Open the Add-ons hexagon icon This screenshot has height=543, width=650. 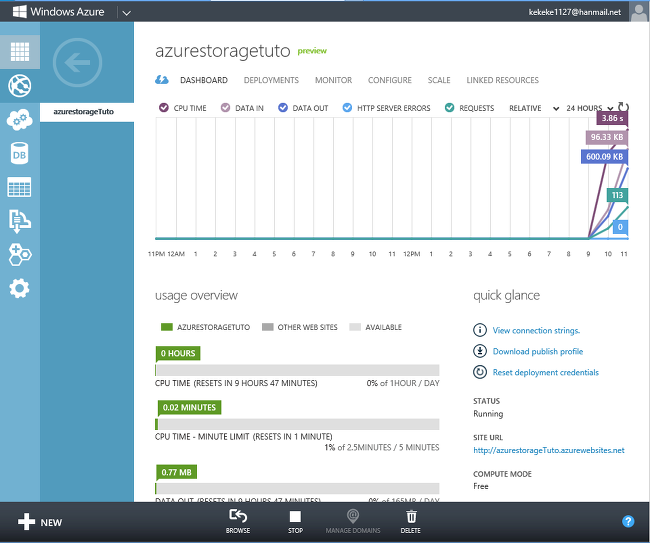[19, 254]
